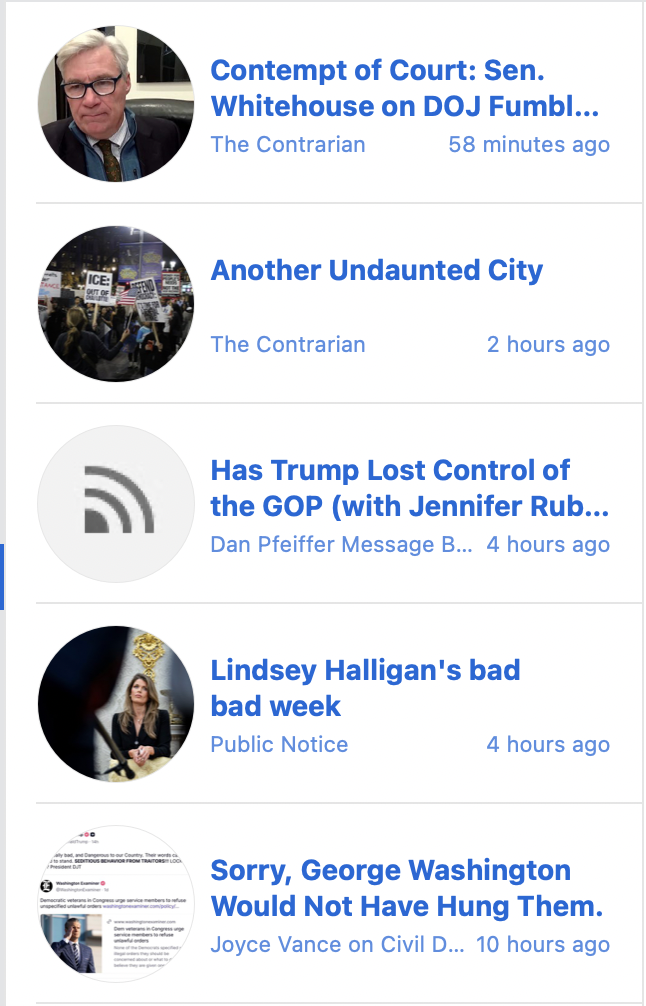Open 'Sorry, George Washington Would Not Have Hung Them'
This screenshot has height=1006, width=646.
tap(406, 888)
